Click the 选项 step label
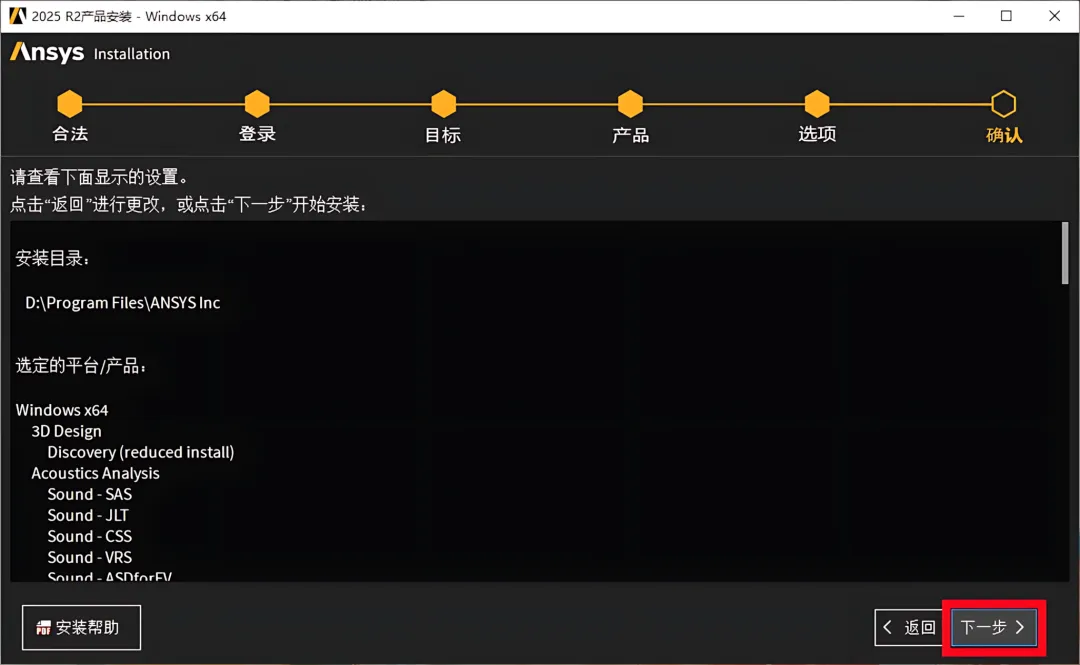The height and width of the screenshot is (665, 1080). tap(817, 134)
